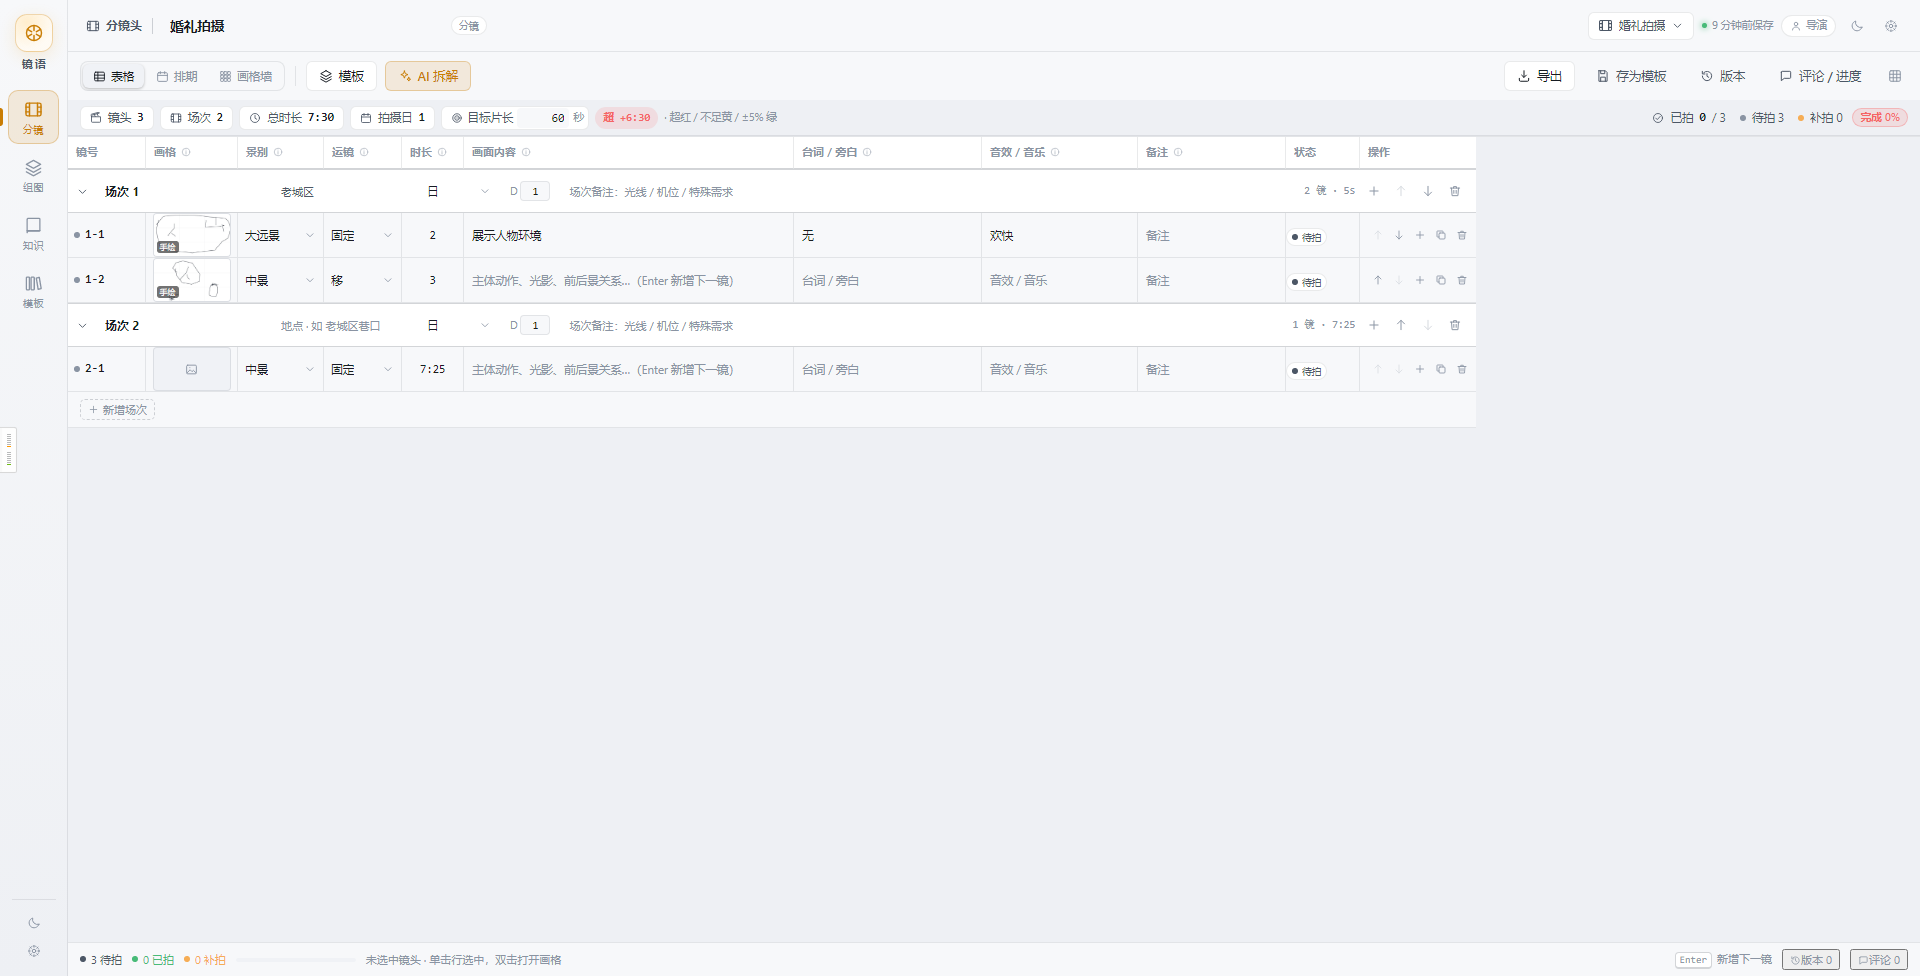Open 版本 history button

(1723, 76)
